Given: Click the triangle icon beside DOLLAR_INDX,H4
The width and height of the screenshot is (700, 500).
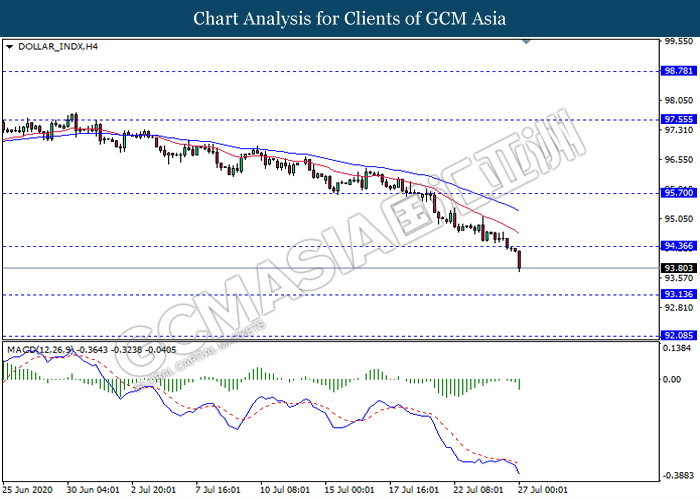Looking at the screenshot, I should (9, 46).
